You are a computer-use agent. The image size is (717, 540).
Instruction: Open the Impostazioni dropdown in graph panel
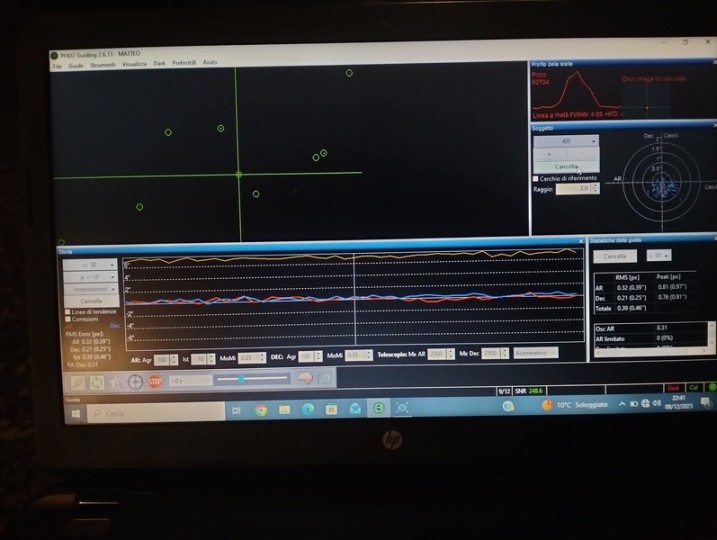coord(91,289)
